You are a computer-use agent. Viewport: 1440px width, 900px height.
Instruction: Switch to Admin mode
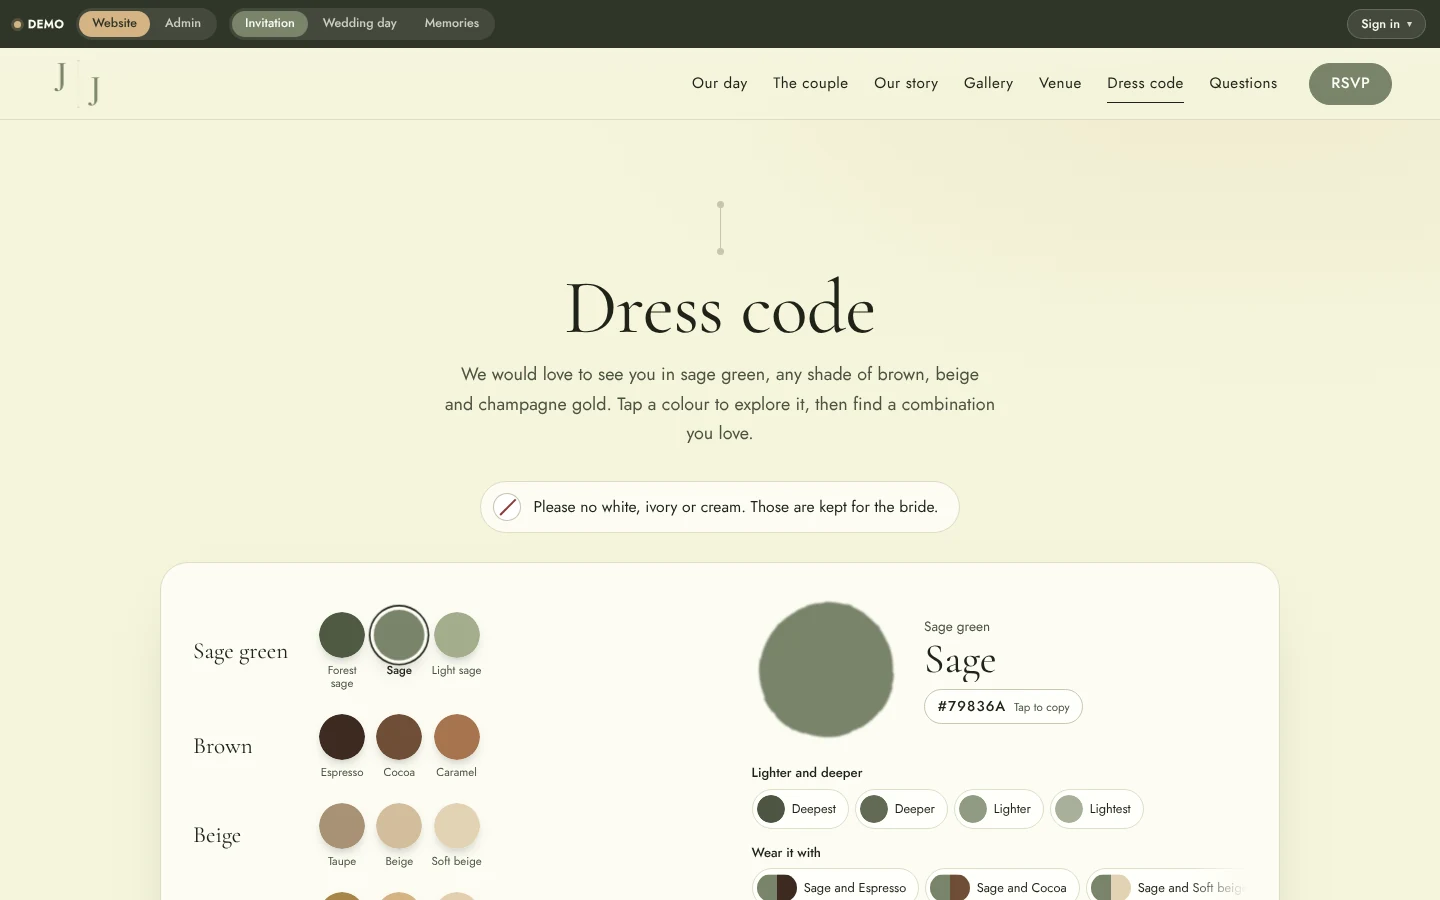(183, 23)
